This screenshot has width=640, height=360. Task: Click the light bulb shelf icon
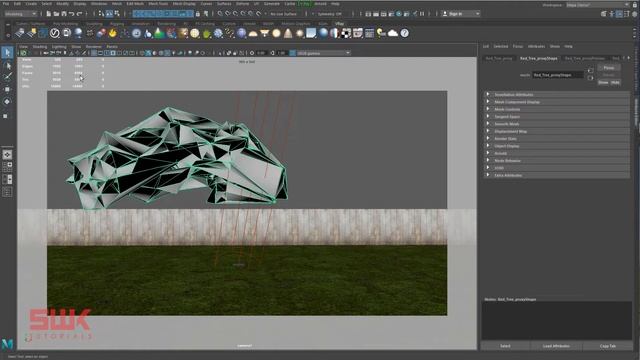click(381, 33)
